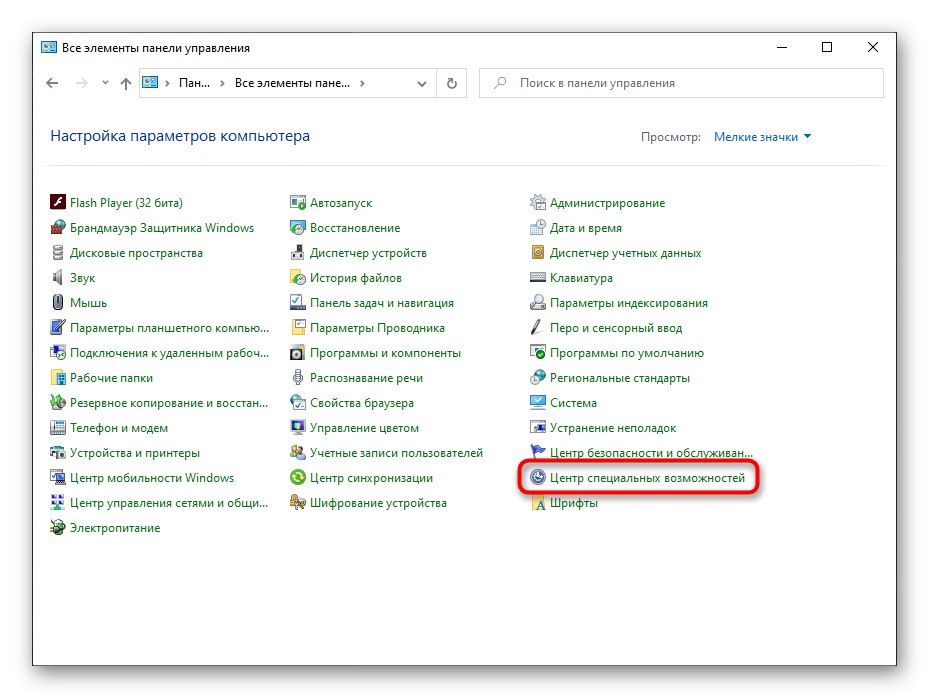Image resolution: width=929 pixels, height=698 pixels.
Task: Open the Шифрование устройства icon
Action: (x=297, y=502)
